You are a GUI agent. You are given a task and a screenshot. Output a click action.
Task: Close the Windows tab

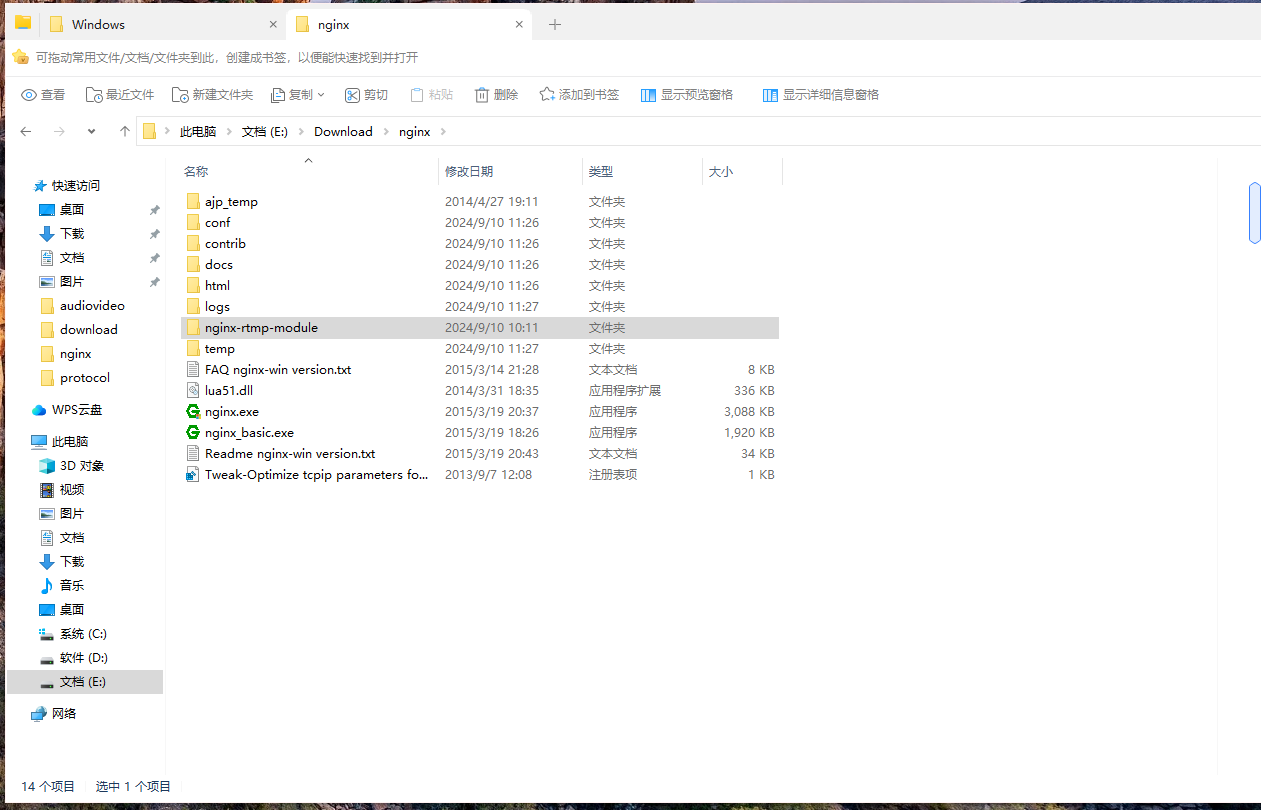[273, 25]
